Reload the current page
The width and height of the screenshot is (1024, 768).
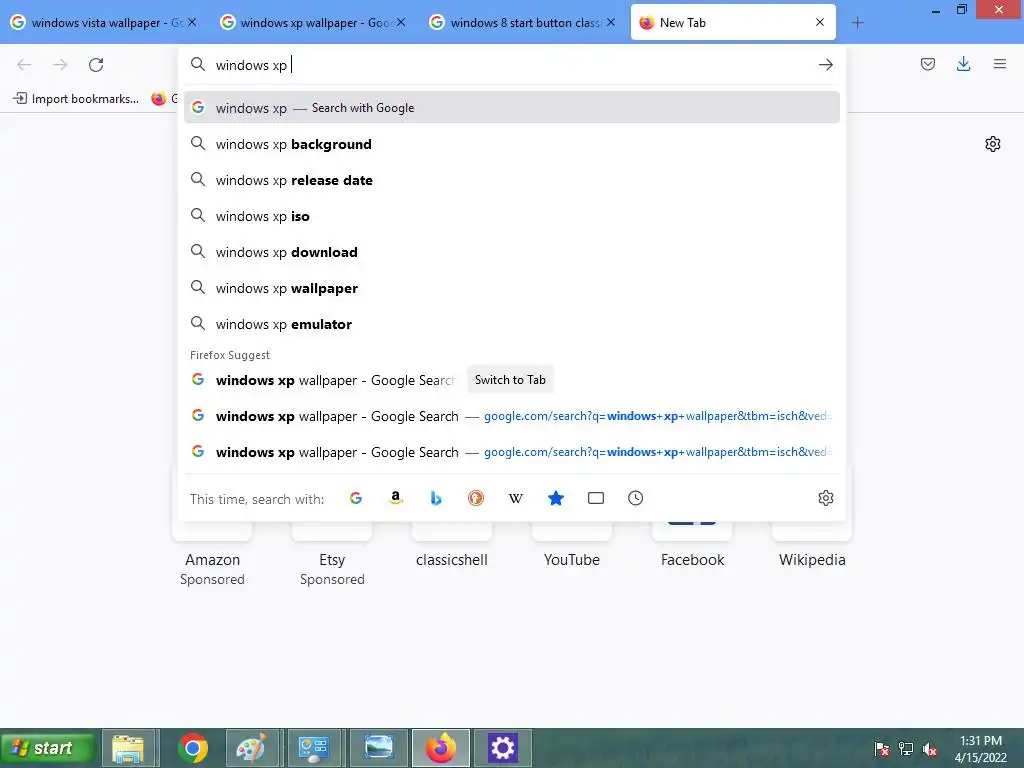pyautogui.click(x=96, y=65)
